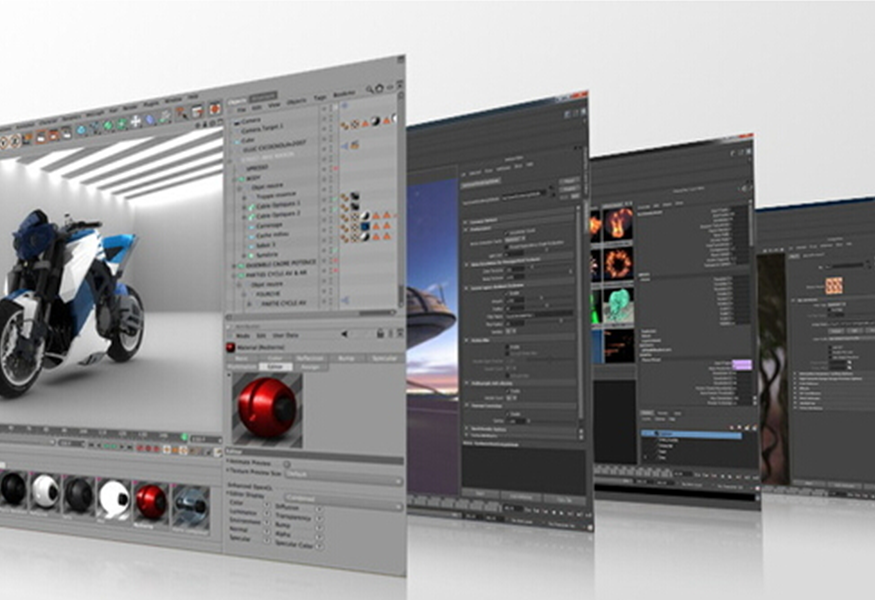The height and width of the screenshot is (600, 875).
Task: Click the magnifier search icon in Object Manager
Action: point(369,89)
